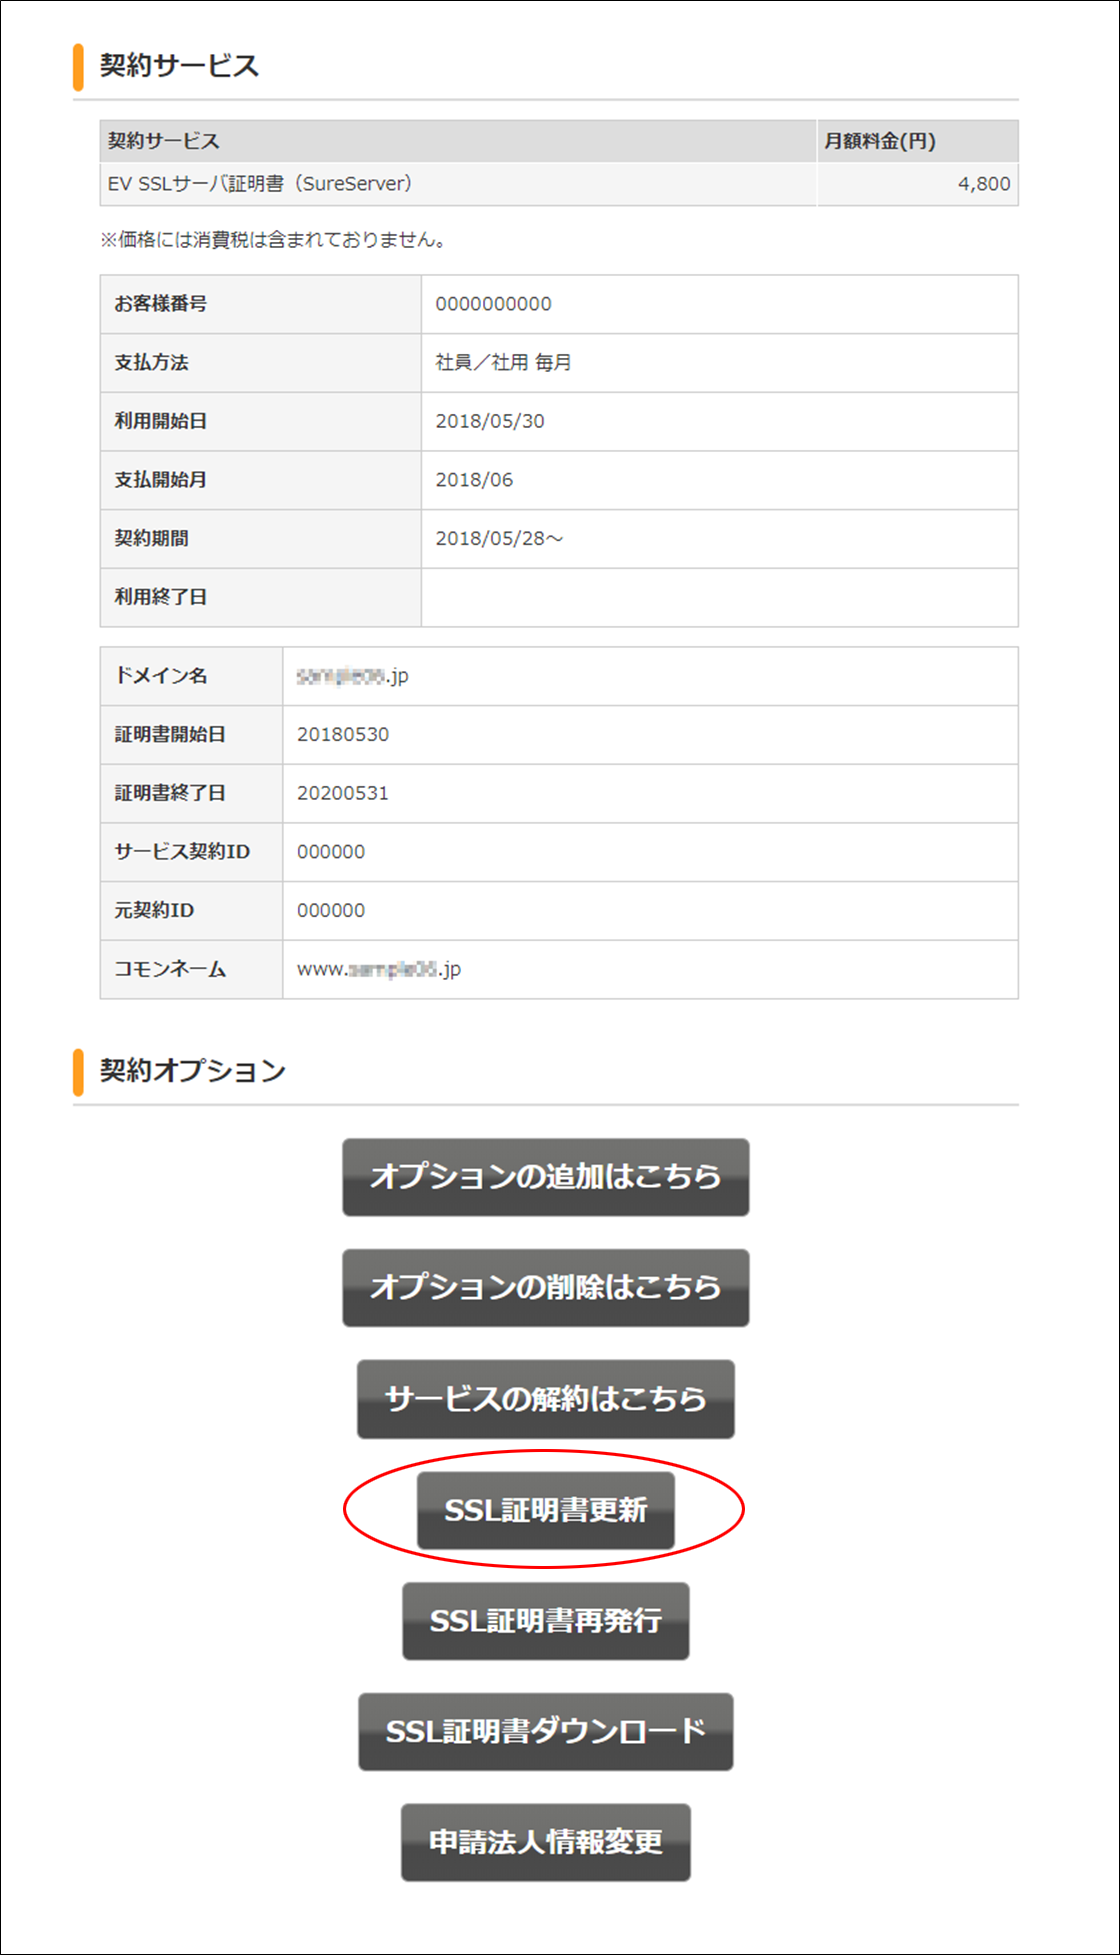This screenshot has height=1955, width=1120.
Task: Select the 契約期間 value 2018/05/28～
Action: point(499,538)
